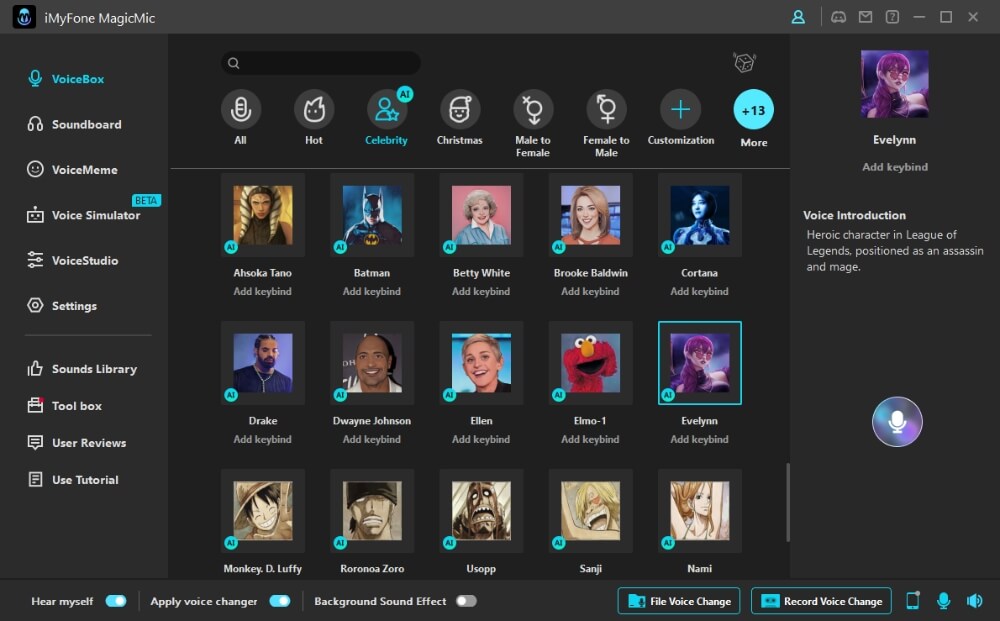Open User Reviews
The image size is (1000, 621).
click(77, 442)
